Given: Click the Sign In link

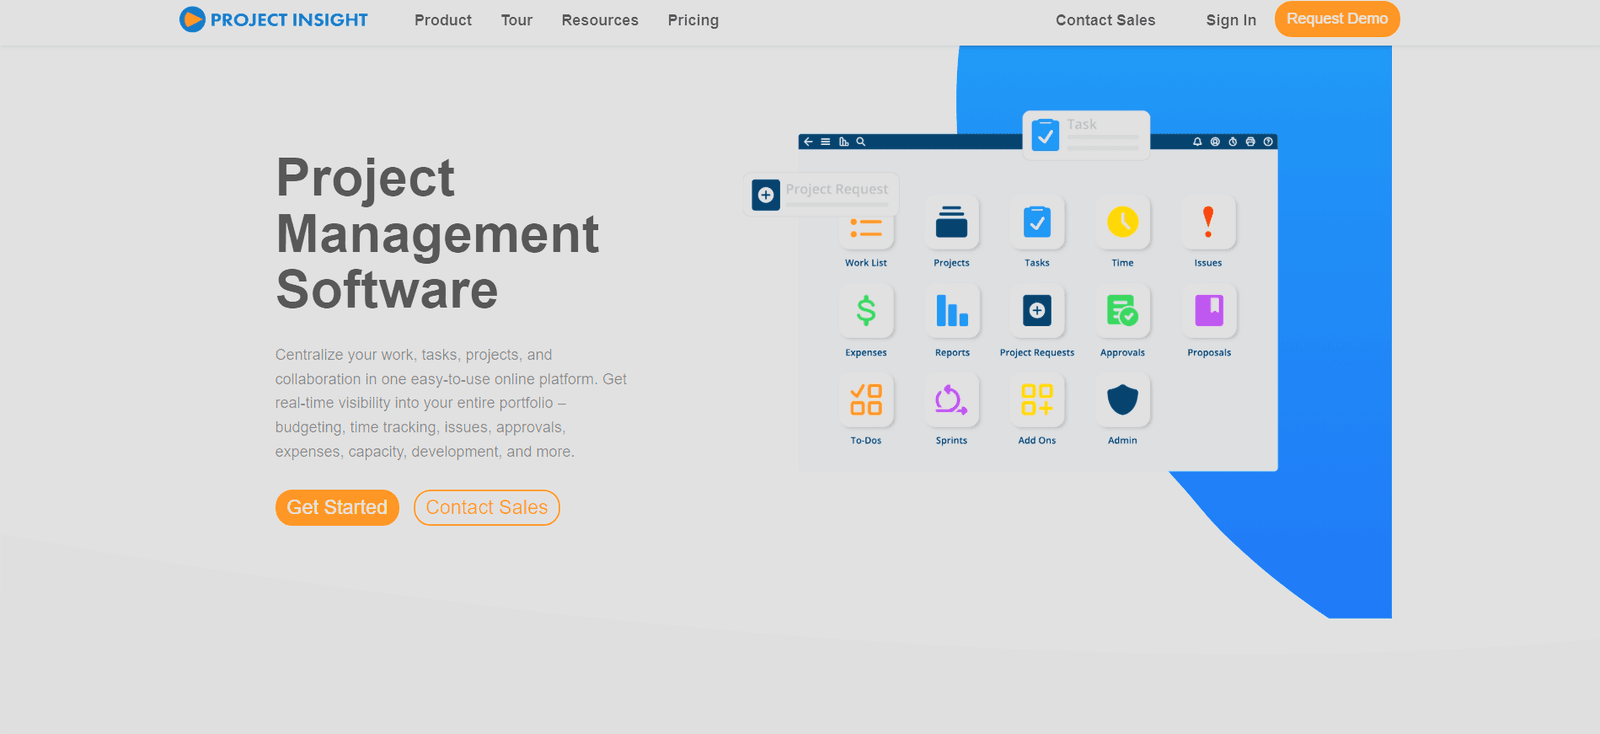Looking at the screenshot, I should (1231, 20).
